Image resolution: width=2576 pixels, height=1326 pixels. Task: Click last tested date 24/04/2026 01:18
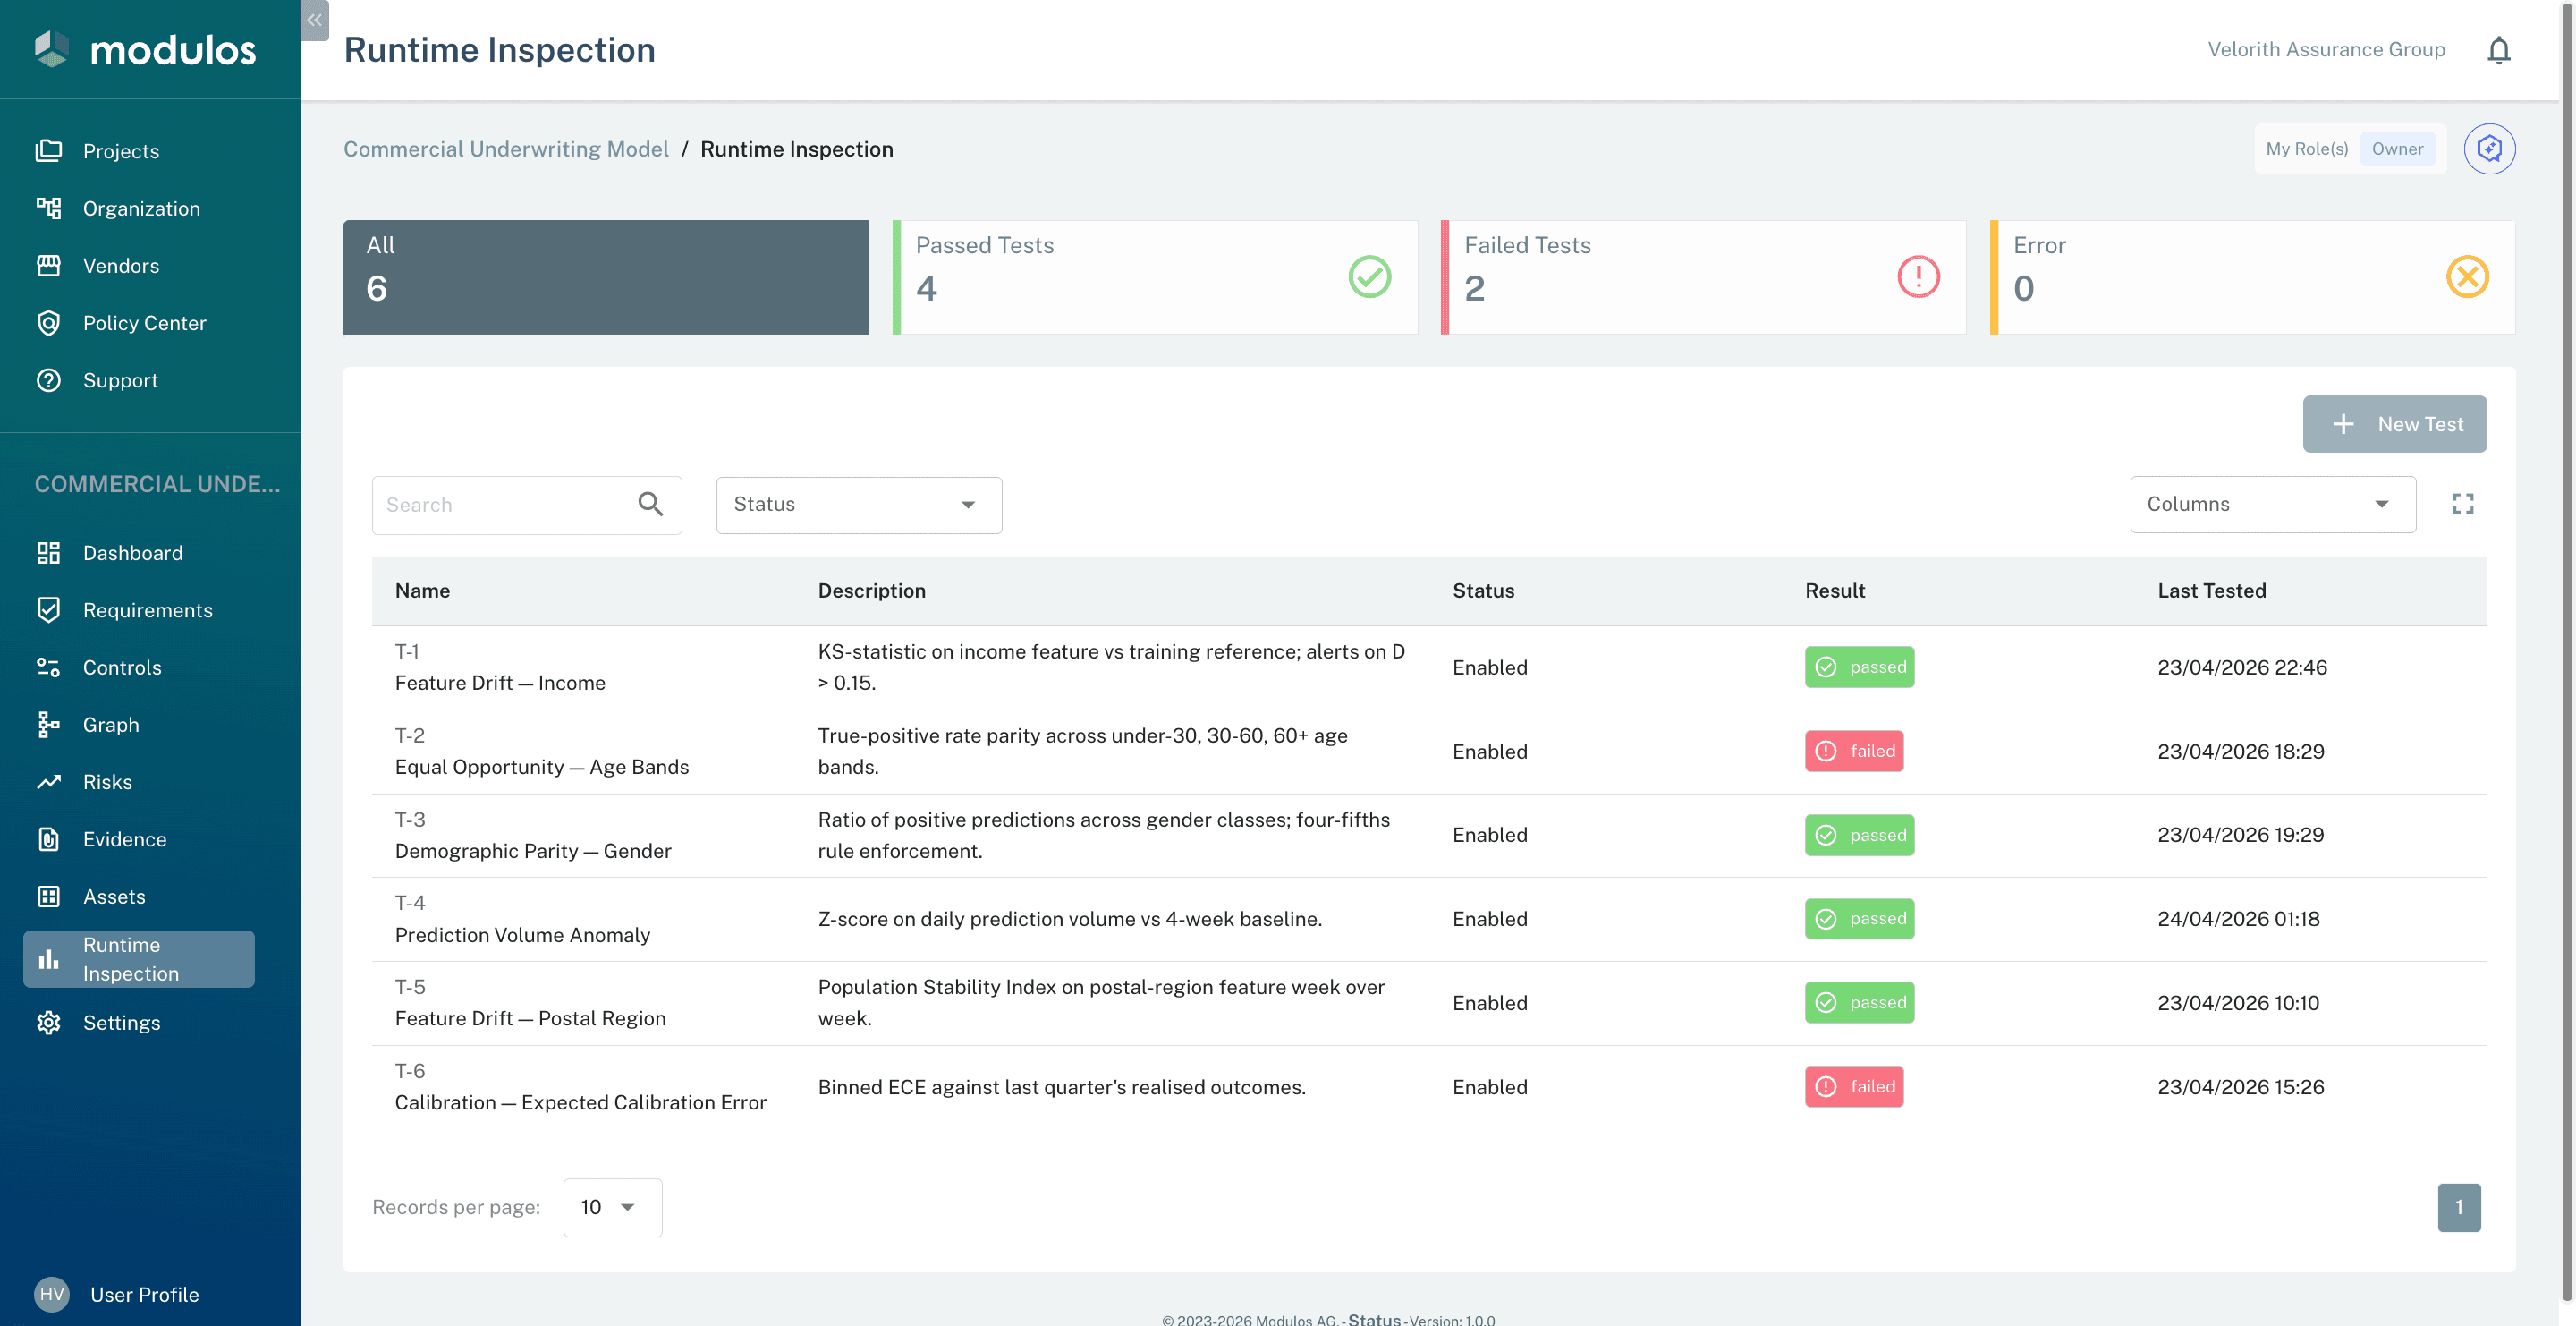(2238, 919)
